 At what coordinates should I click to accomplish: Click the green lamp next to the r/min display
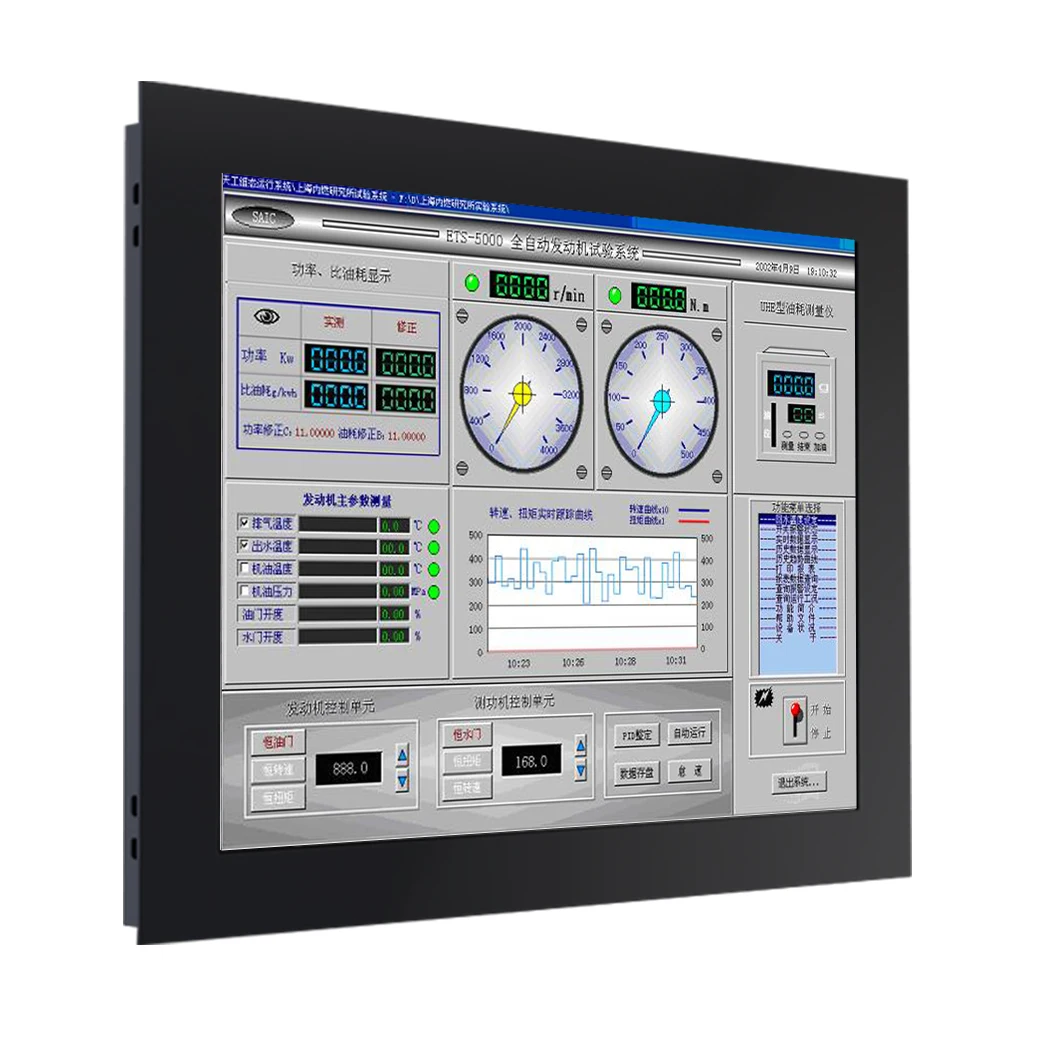[471, 283]
